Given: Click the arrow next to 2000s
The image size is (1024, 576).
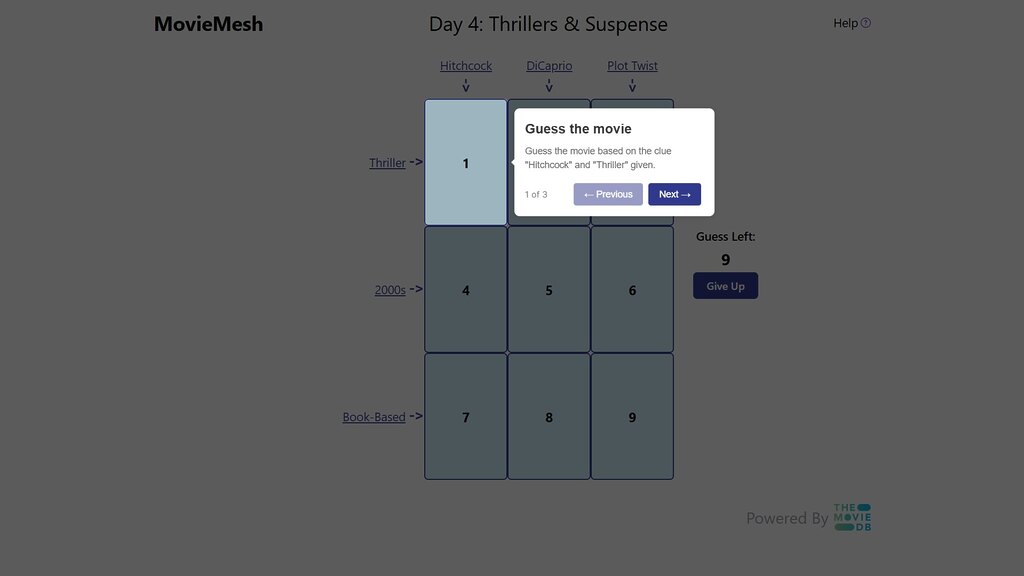Looking at the screenshot, I should pyautogui.click(x=417, y=289).
